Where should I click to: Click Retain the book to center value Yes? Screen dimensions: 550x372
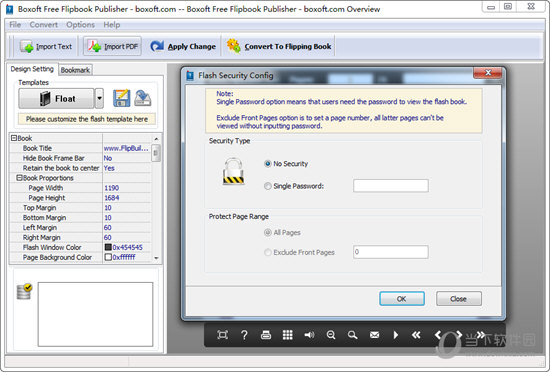coord(109,168)
